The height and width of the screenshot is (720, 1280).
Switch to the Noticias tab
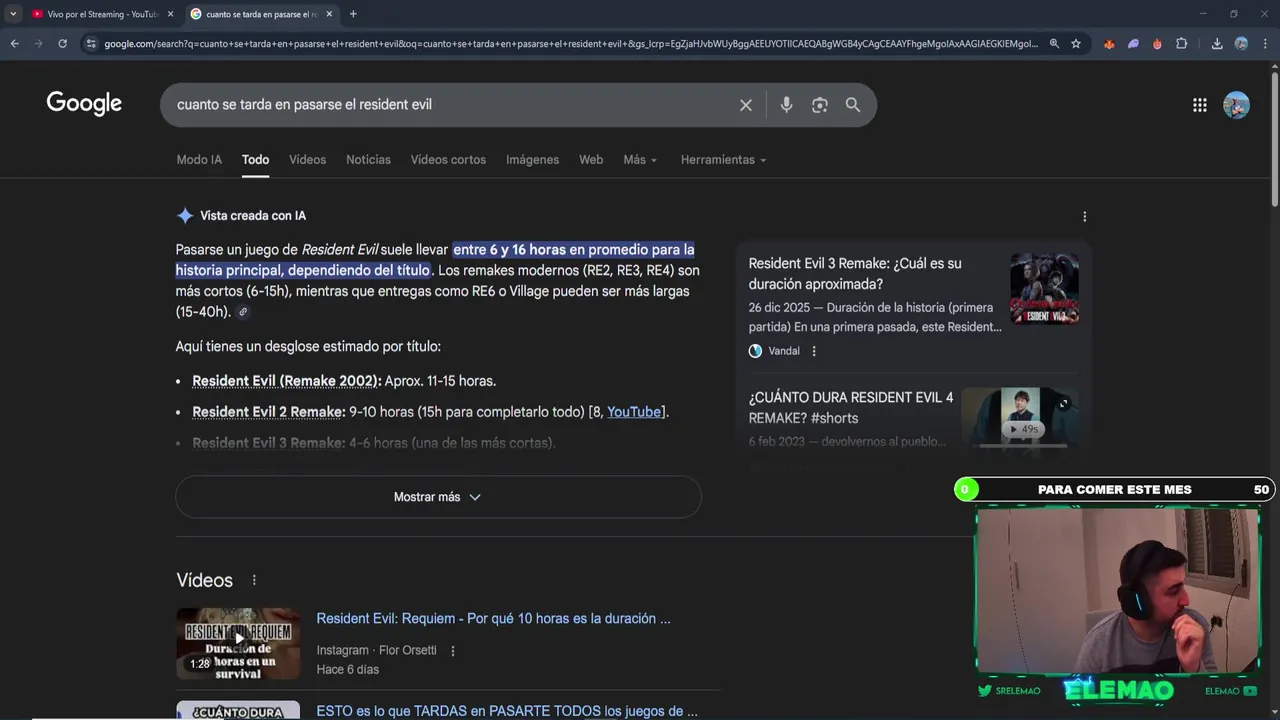pos(368,160)
